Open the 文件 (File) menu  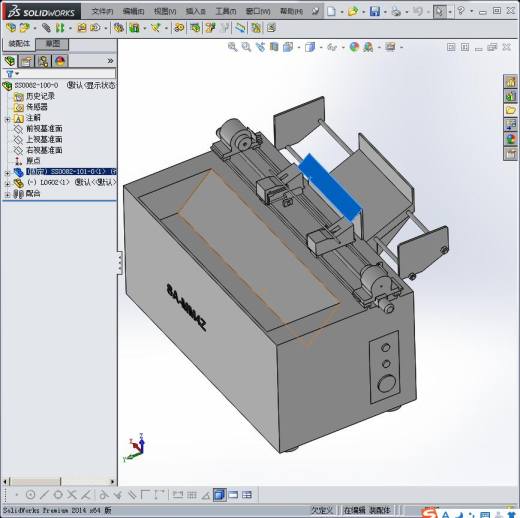tap(102, 12)
